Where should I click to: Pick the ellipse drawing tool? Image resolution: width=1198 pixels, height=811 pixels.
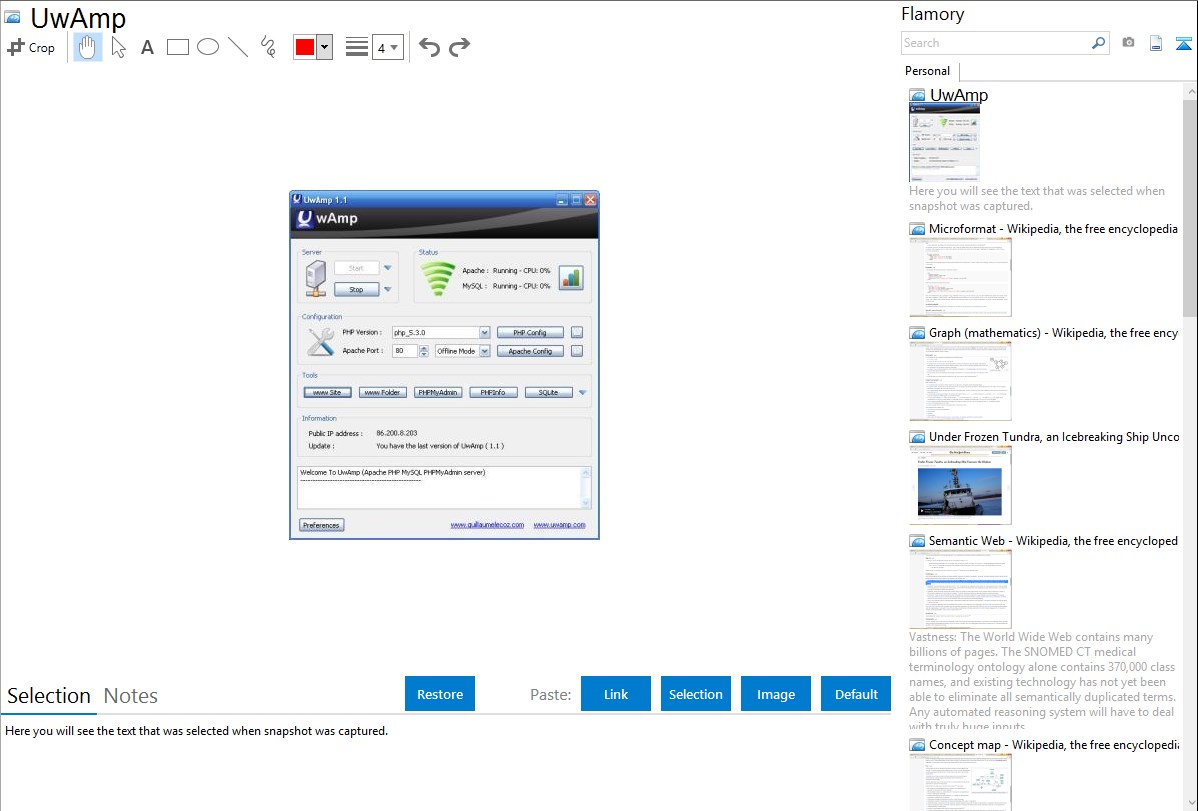208,47
